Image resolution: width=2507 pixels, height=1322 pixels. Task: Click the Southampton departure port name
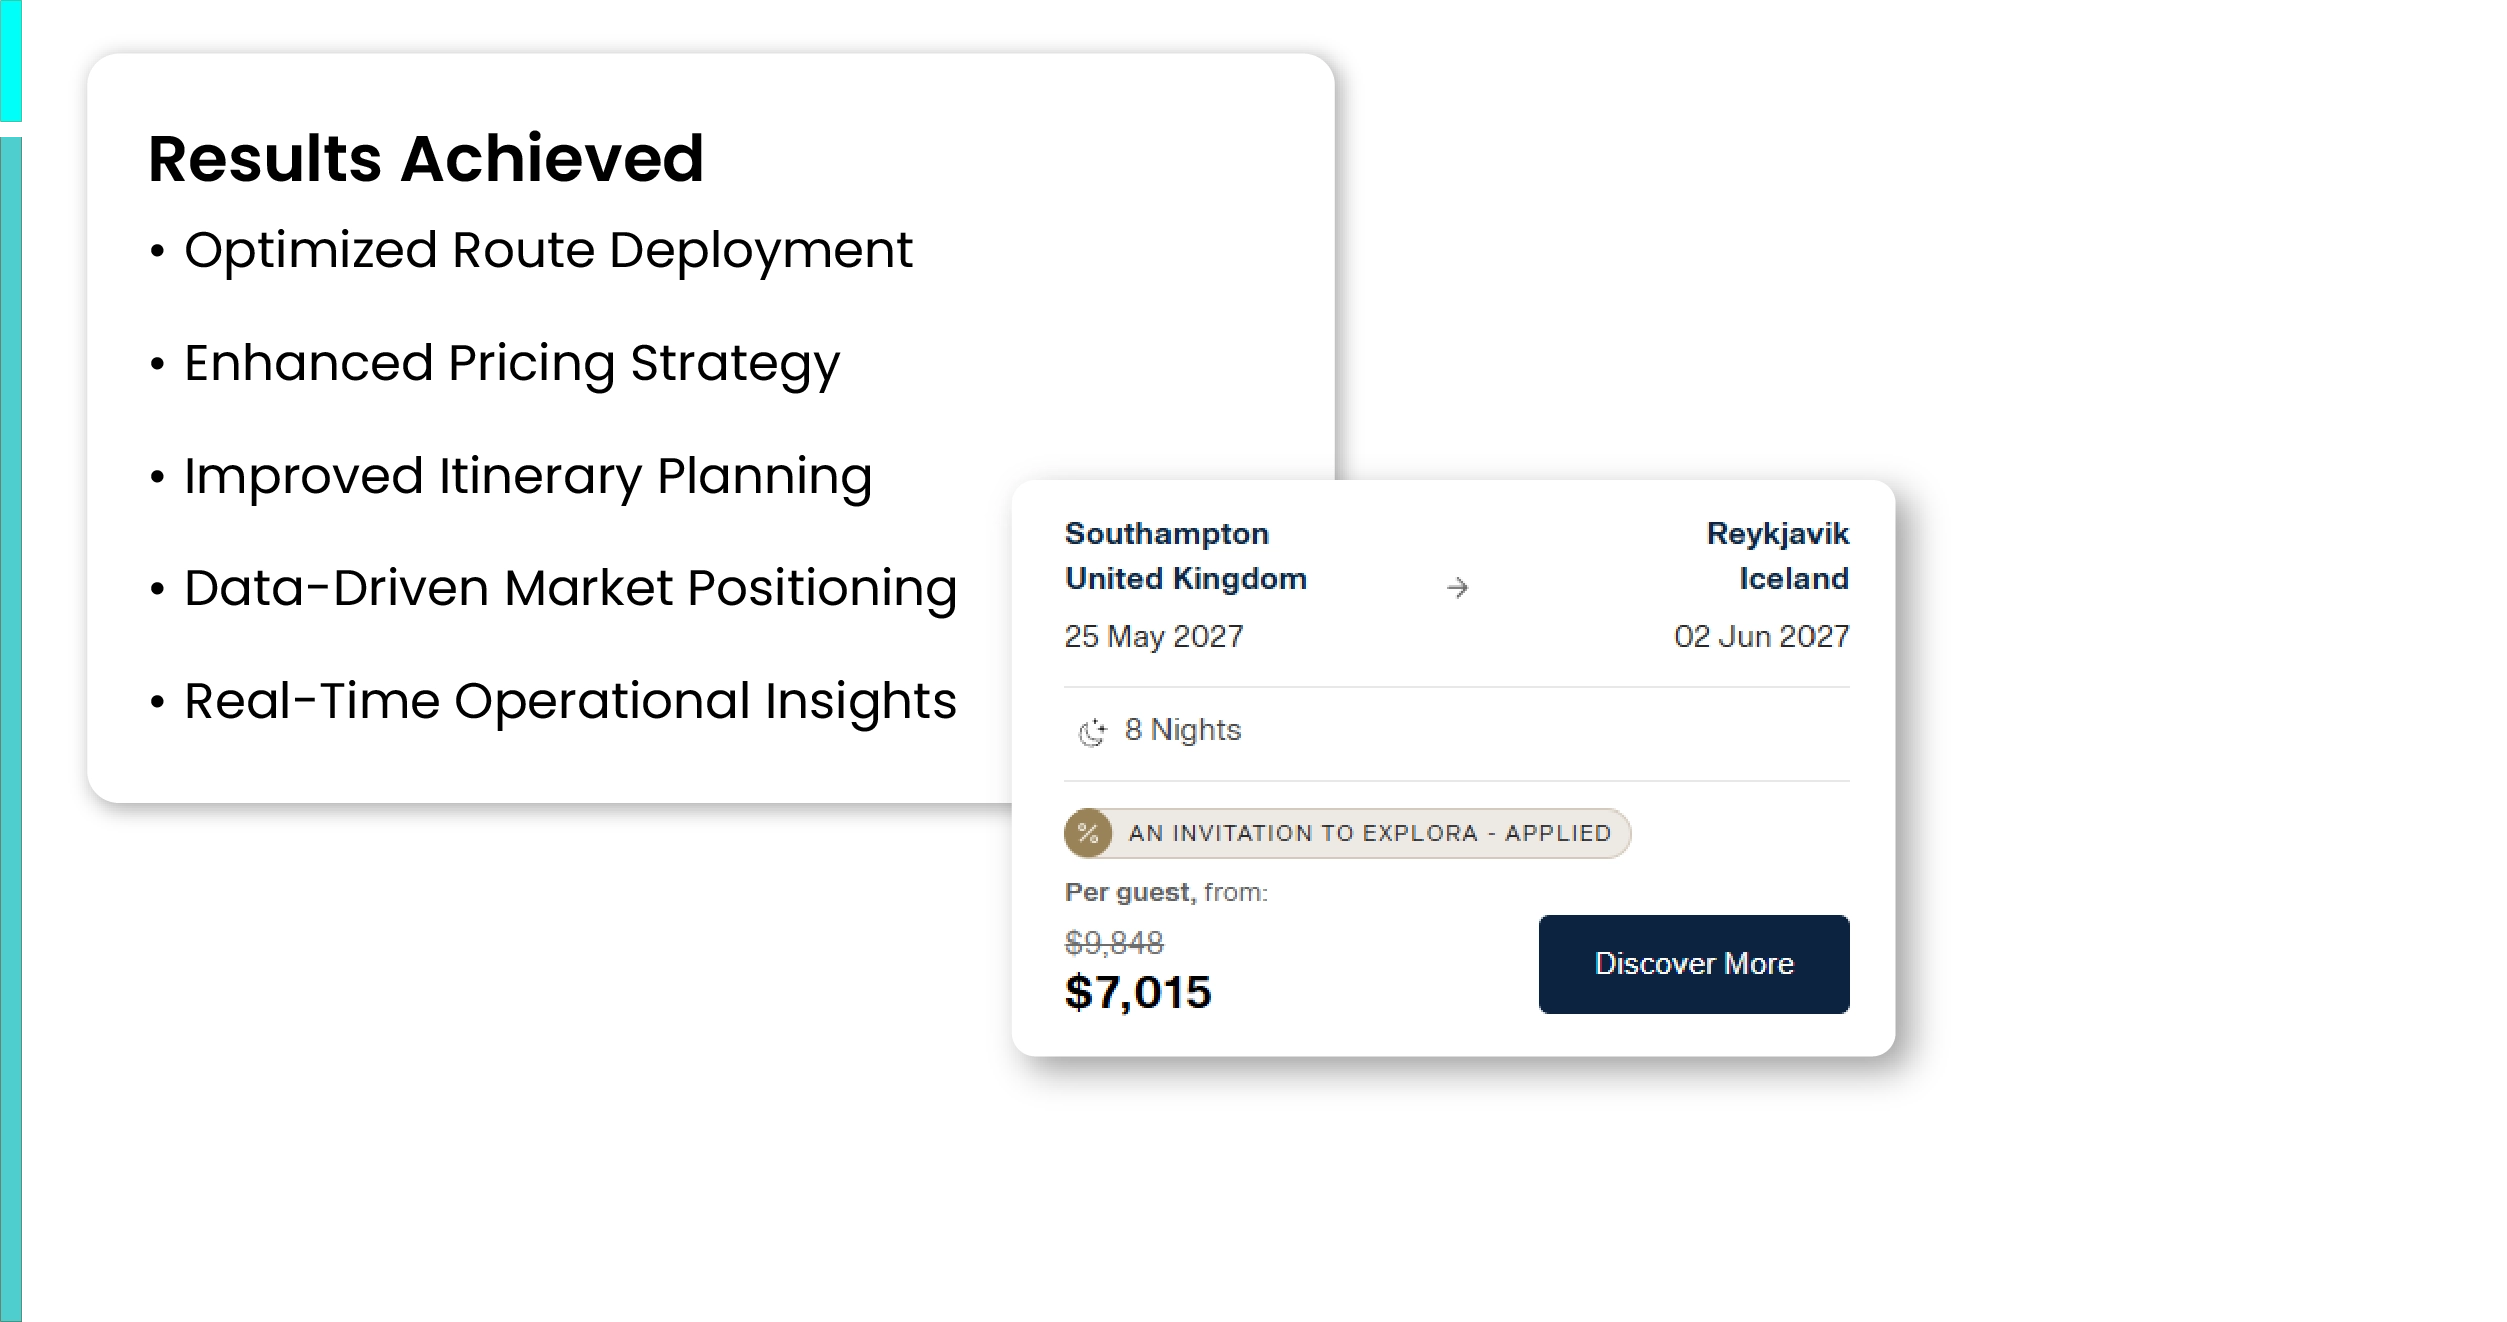1166,534
